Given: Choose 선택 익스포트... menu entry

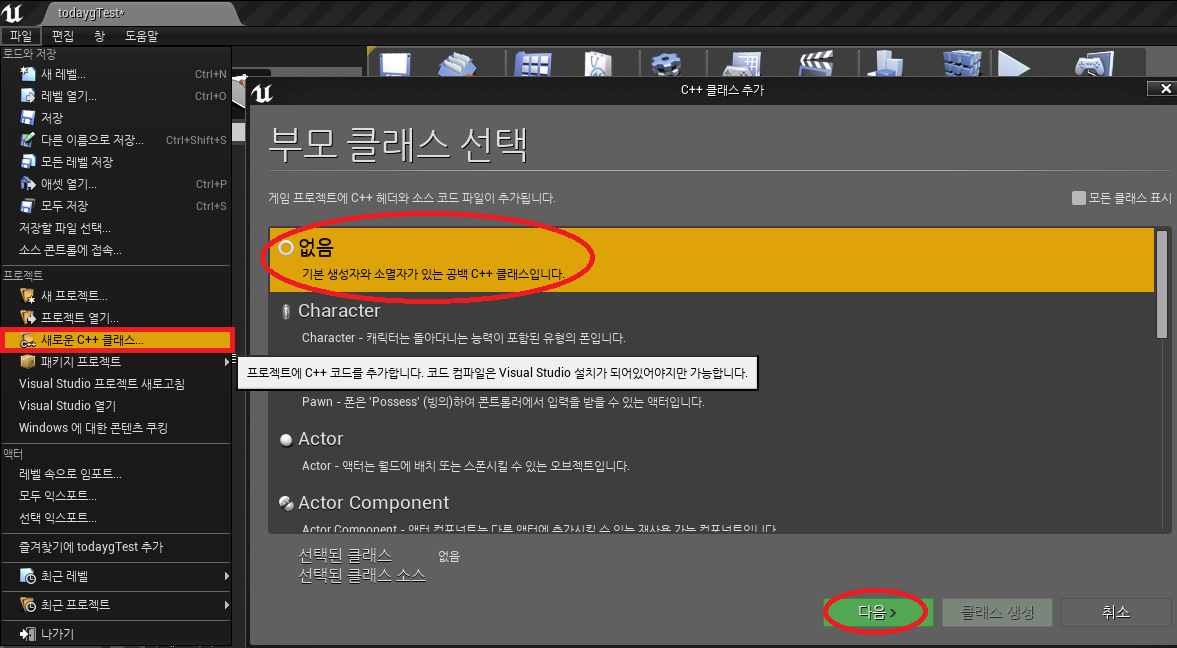Looking at the screenshot, I should click(x=116, y=518).
